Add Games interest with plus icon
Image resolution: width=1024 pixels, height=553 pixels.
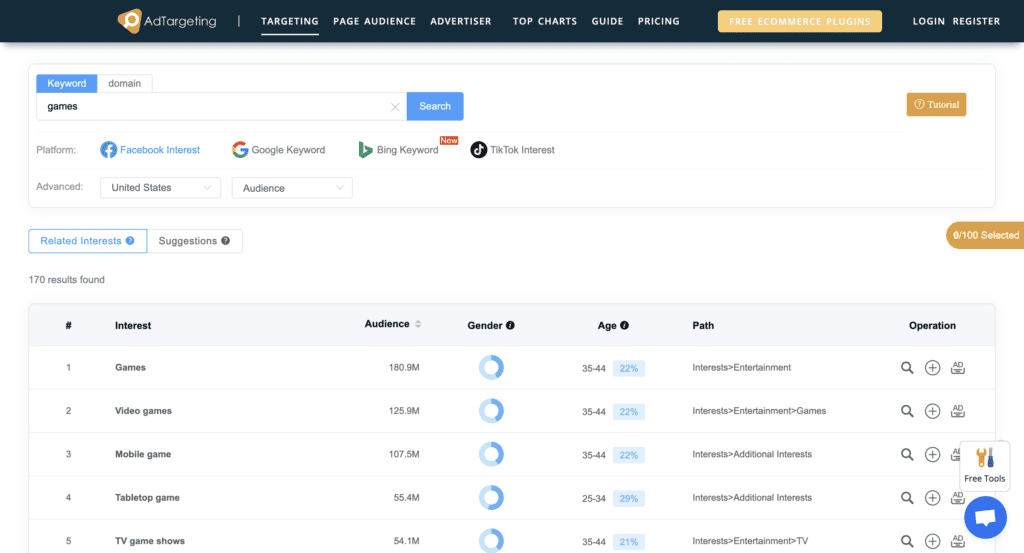pos(933,368)
